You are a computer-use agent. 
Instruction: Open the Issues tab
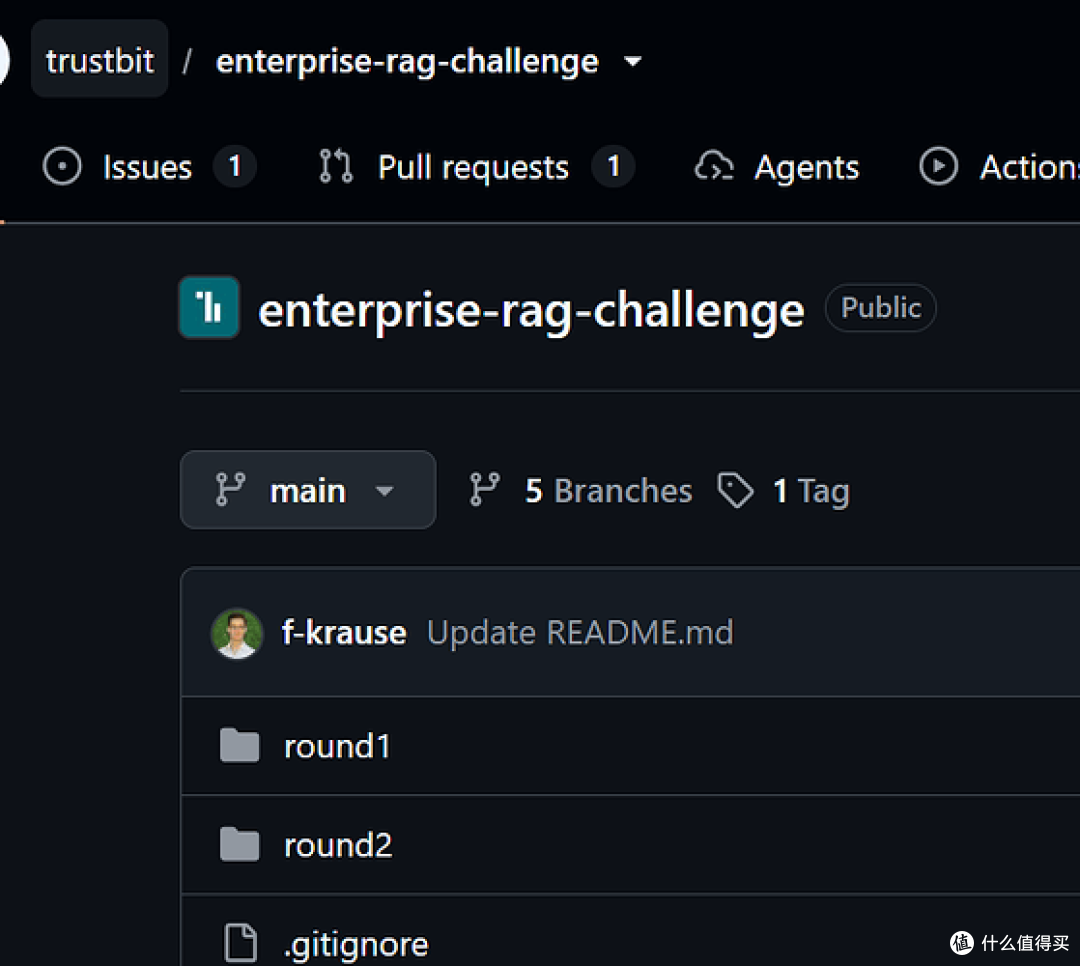point(147,167)
